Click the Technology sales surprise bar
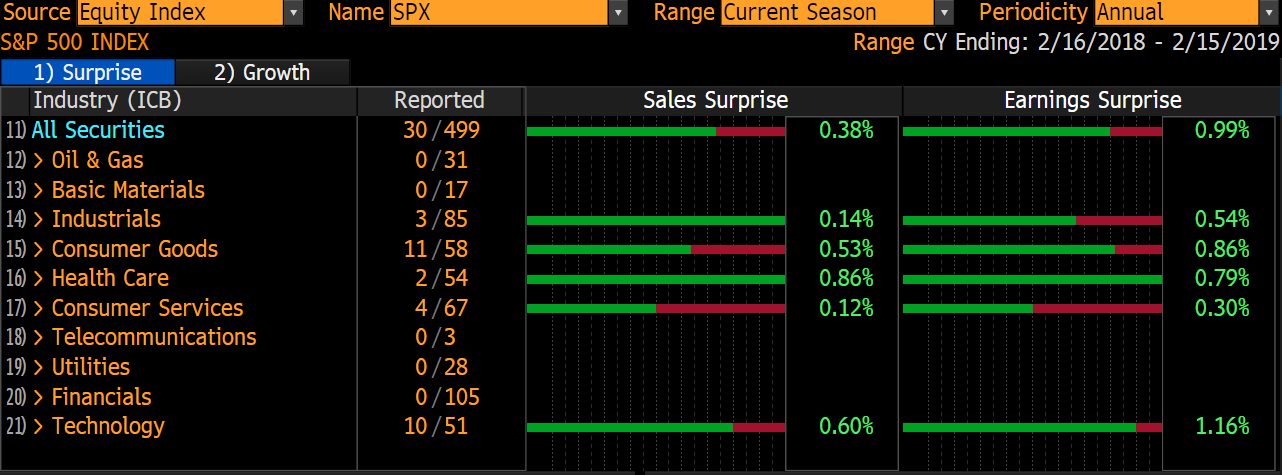 [x=655, y=427]
